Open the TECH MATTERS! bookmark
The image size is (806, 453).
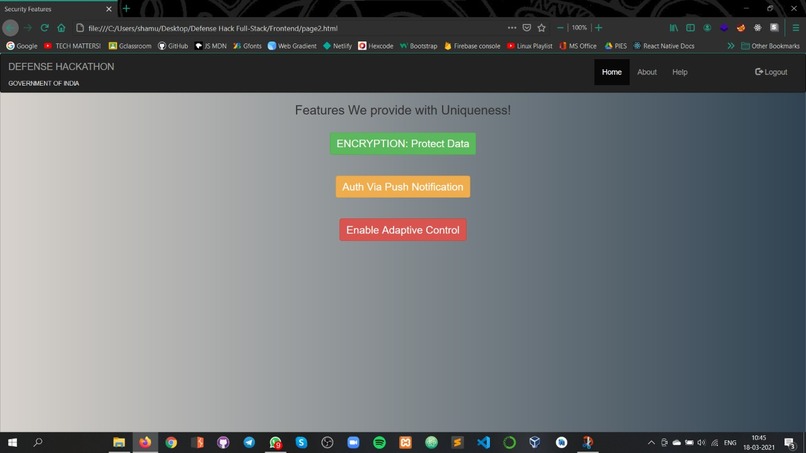[x=72, y=46]
